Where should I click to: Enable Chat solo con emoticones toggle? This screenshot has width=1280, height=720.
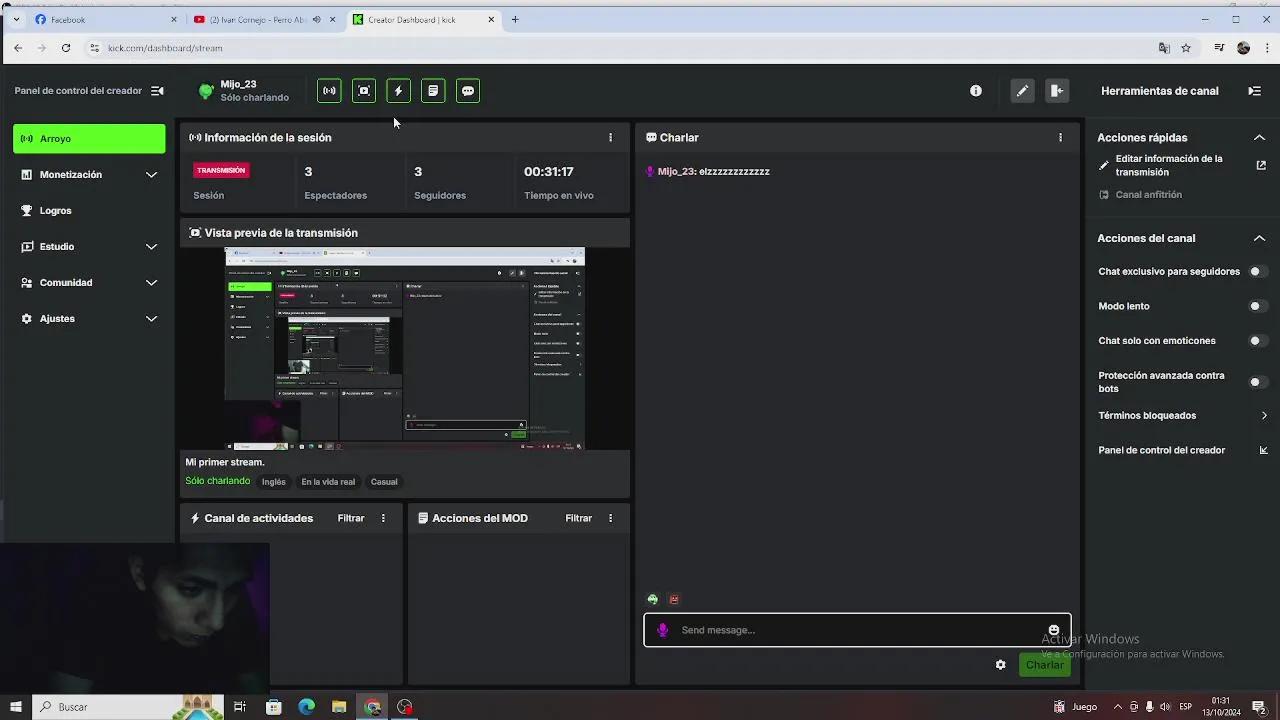[1258, 341]
